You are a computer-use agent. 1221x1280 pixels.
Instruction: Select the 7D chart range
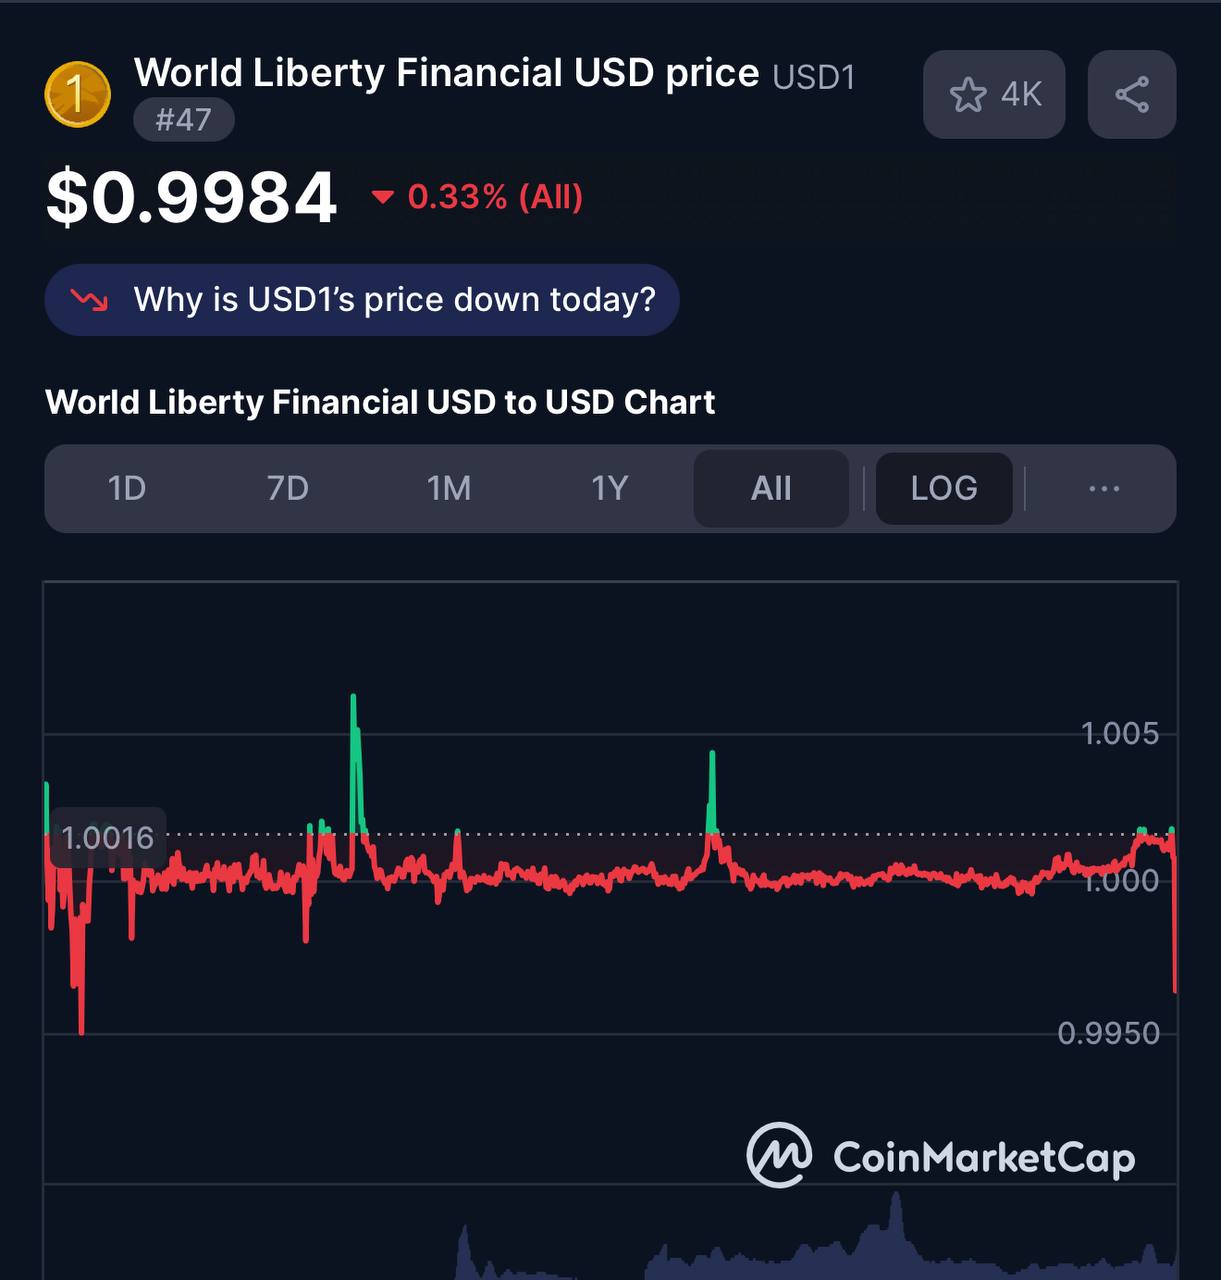pyautogui.click(x=288, y=488)
